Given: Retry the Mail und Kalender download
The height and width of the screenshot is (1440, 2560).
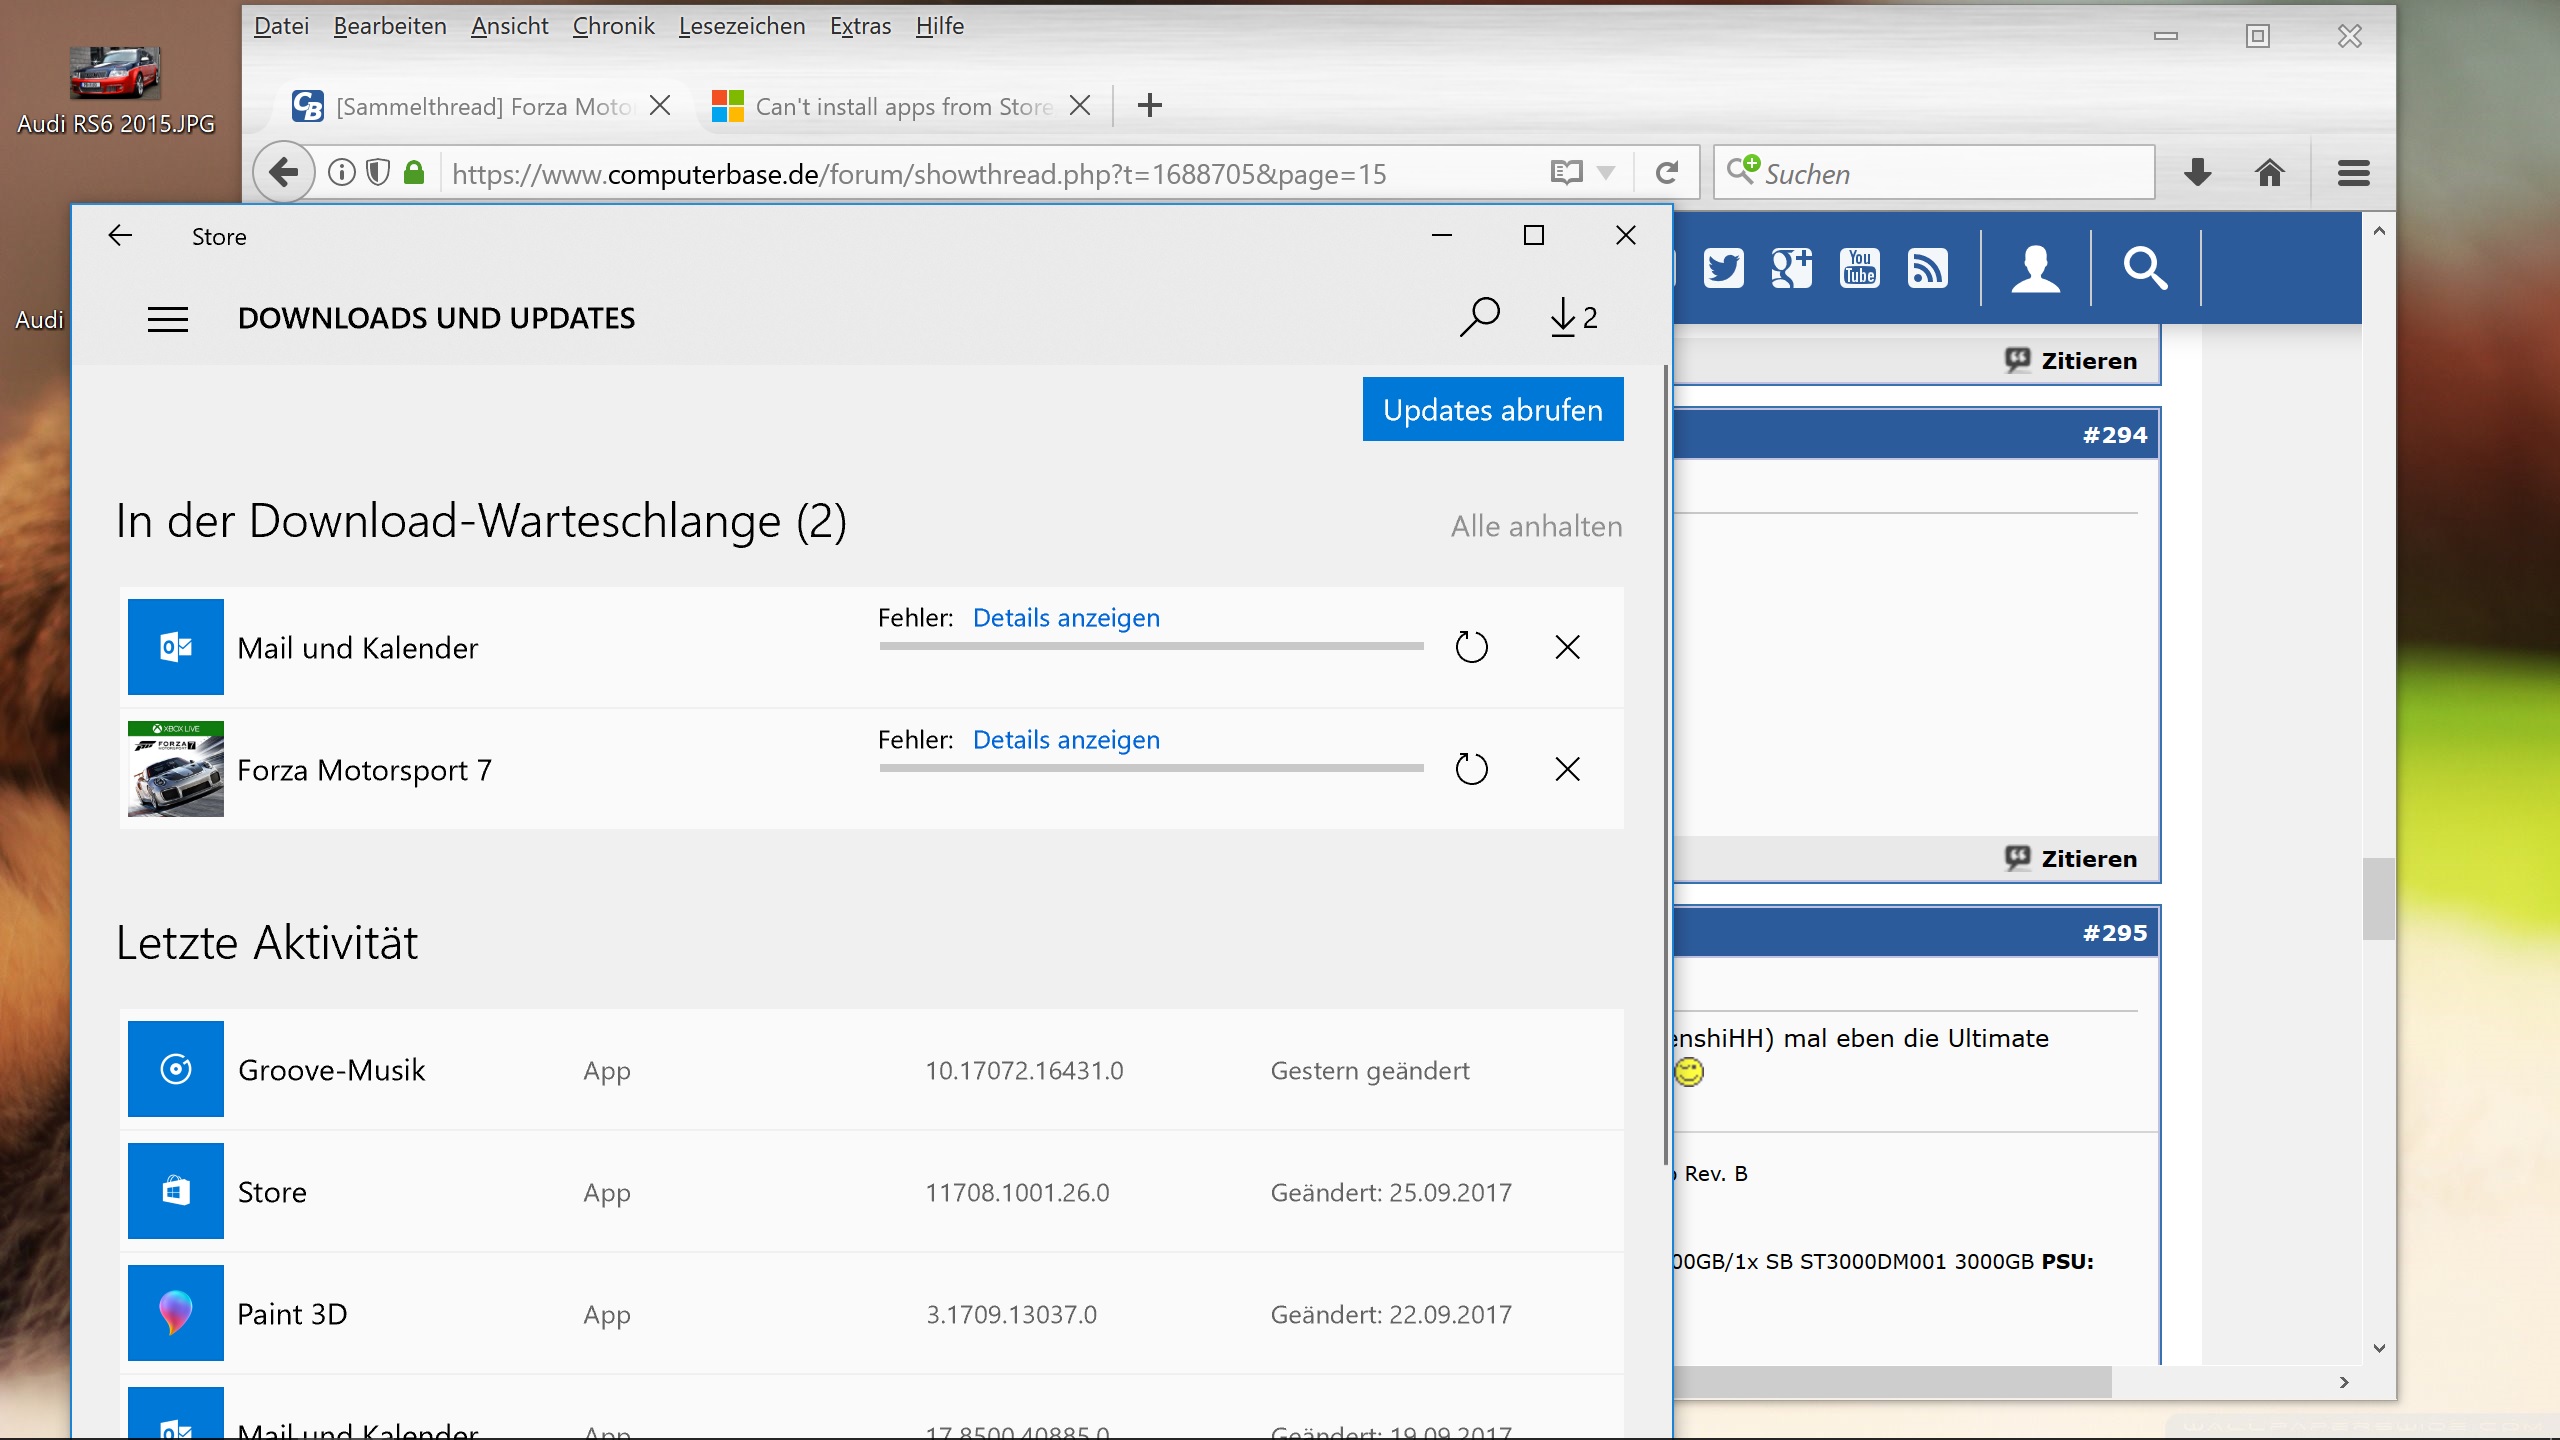Looking at the screenshot, I should click(1471, 647).
